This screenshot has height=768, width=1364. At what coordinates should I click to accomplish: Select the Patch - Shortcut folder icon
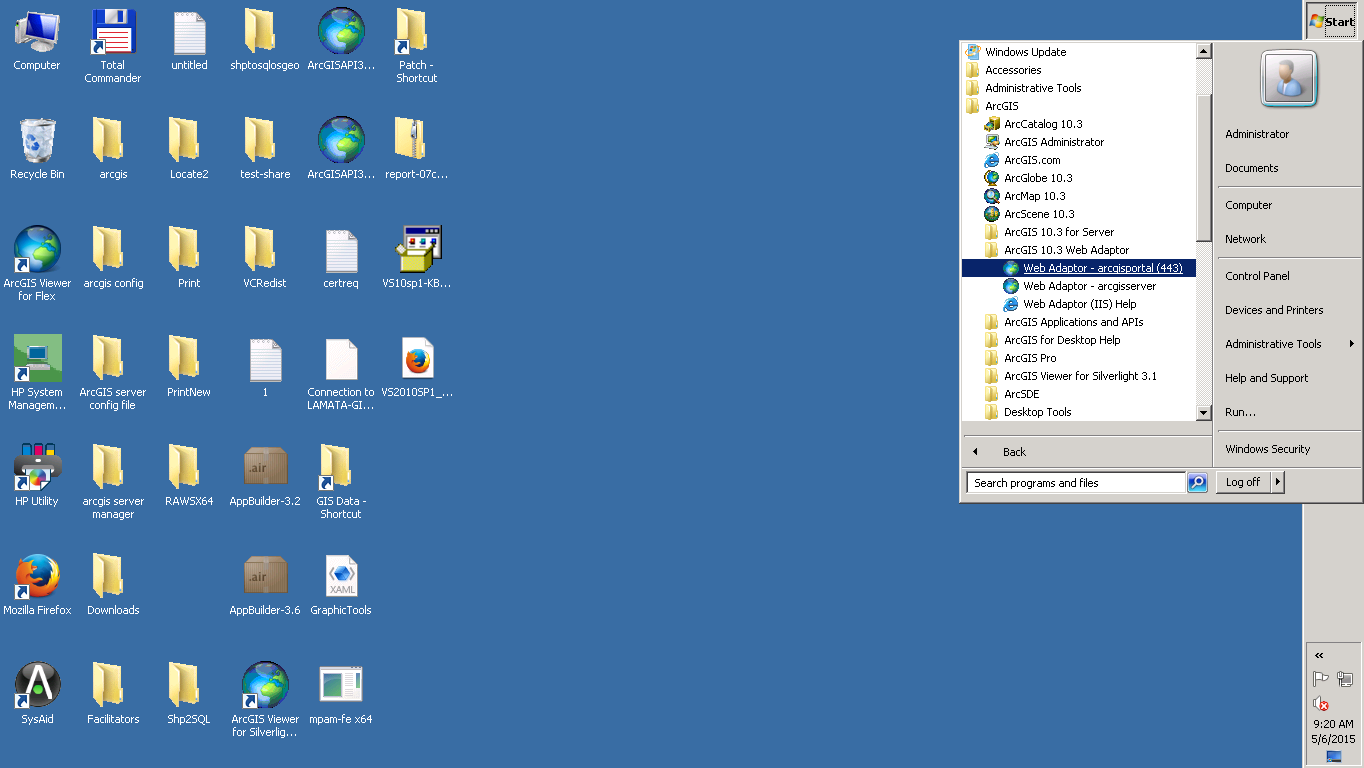tap(417, 46)
